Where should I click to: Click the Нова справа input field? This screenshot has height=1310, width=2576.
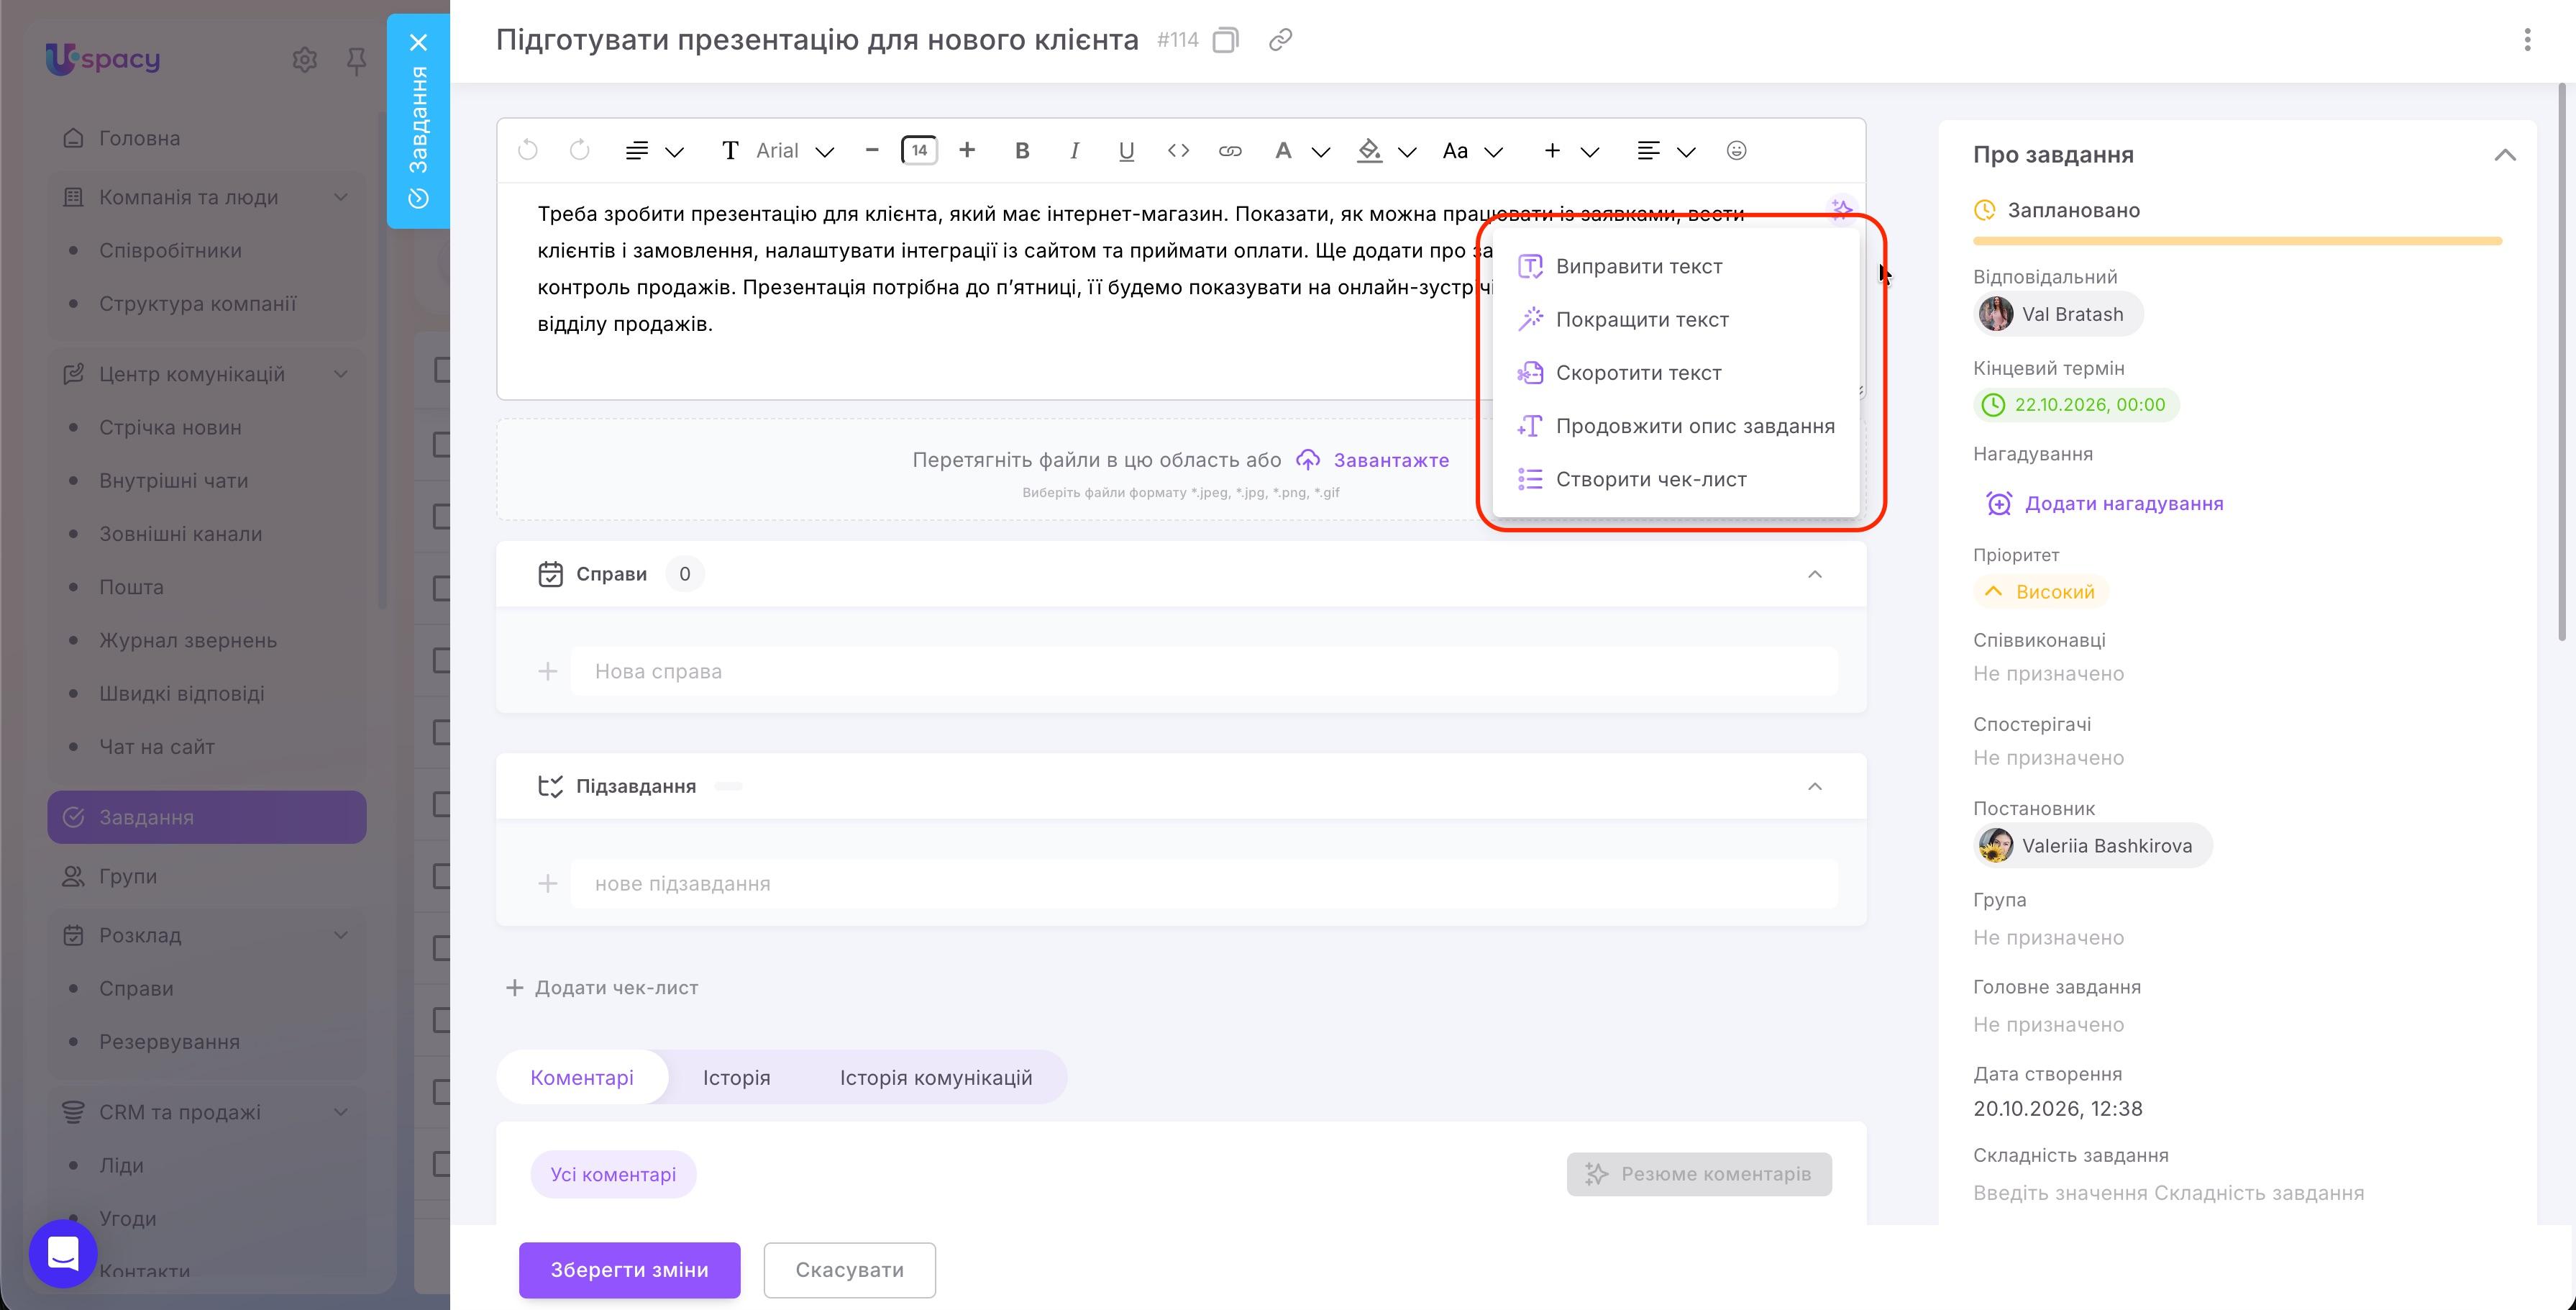click(1203, 671)
